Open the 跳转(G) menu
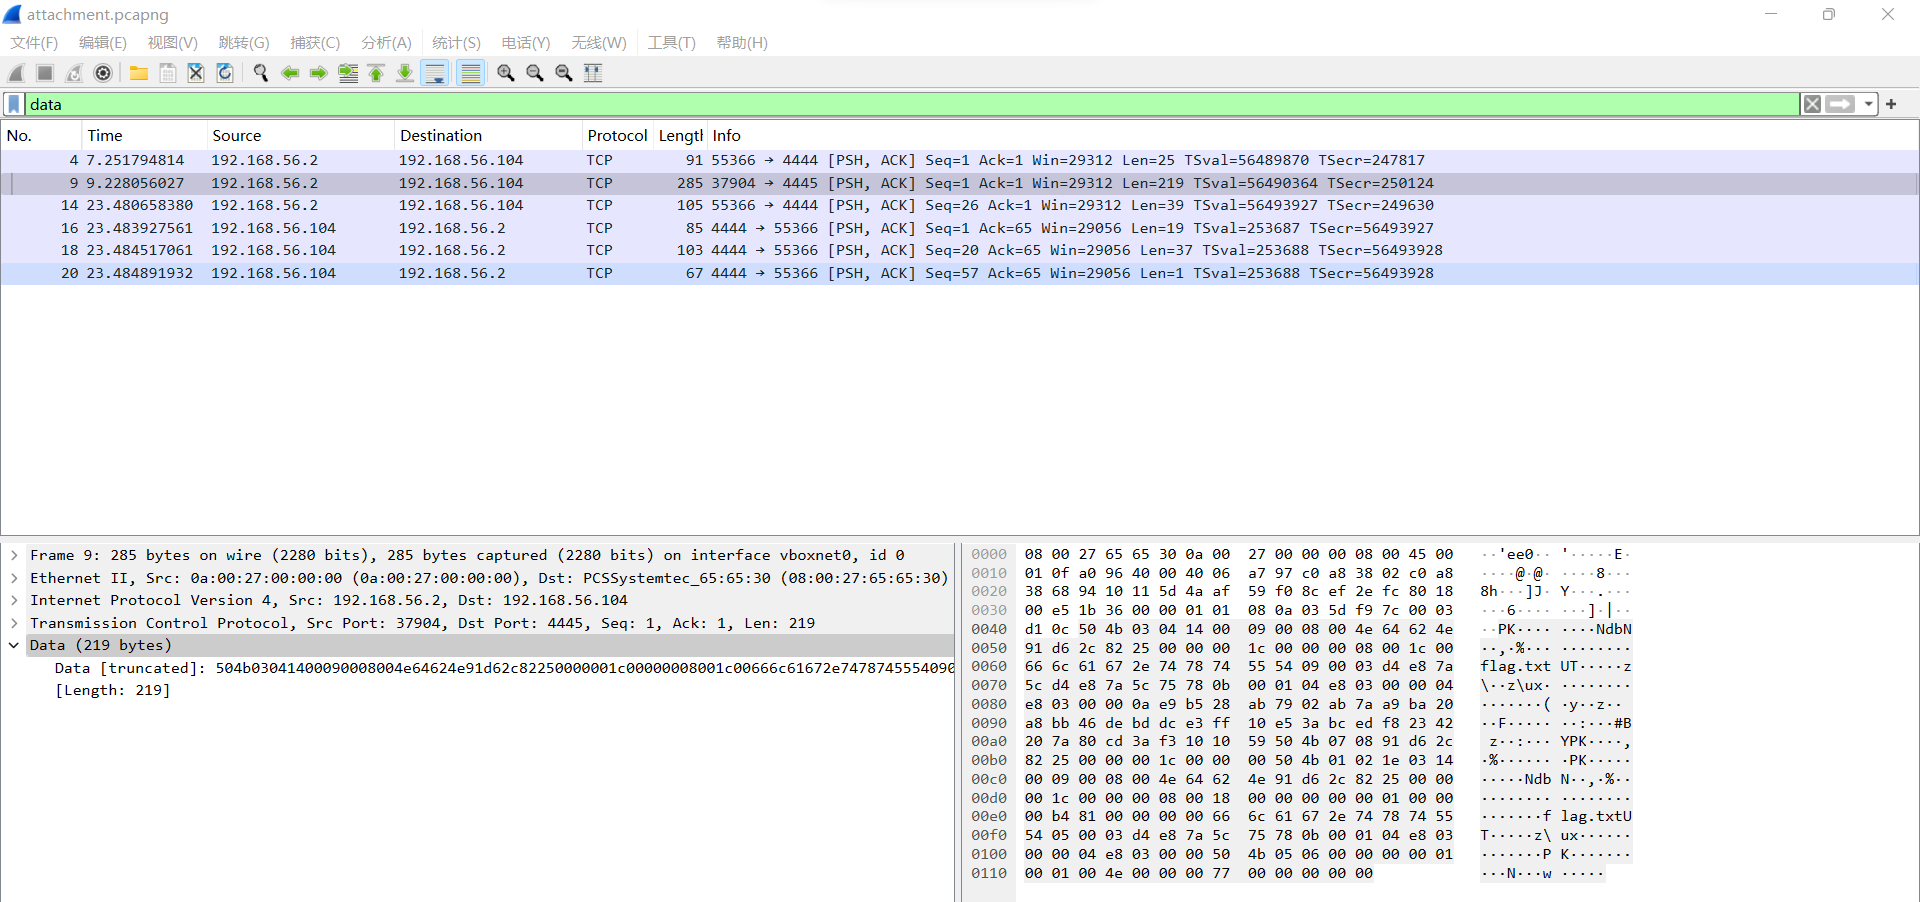 click(x=244, y=42)
